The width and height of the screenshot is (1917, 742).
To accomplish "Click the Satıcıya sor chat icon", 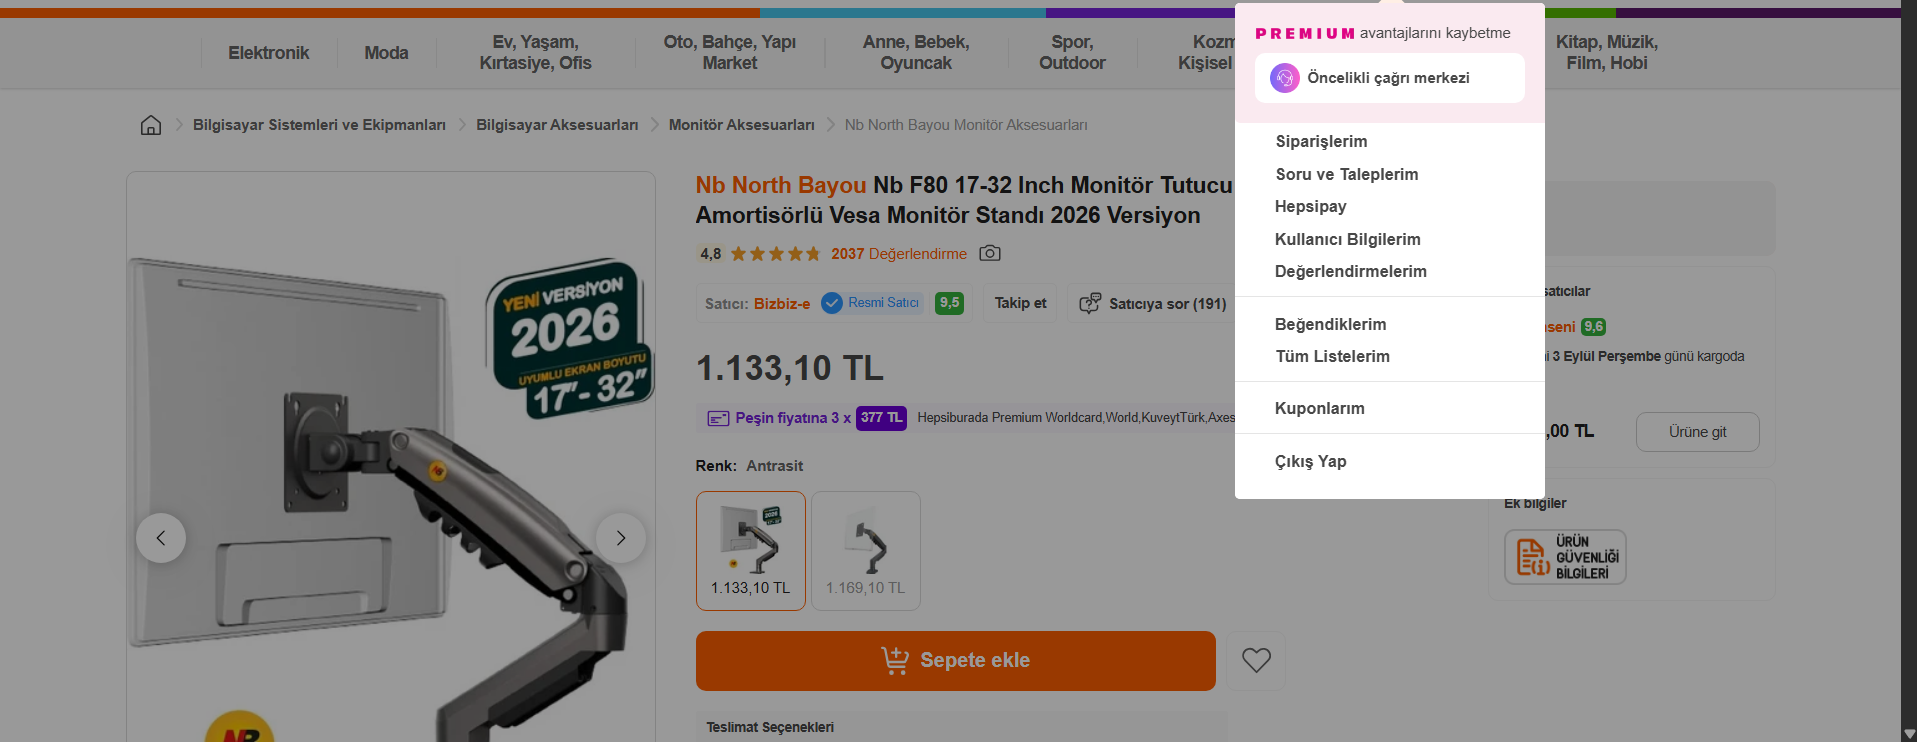I will point(1090,303).
